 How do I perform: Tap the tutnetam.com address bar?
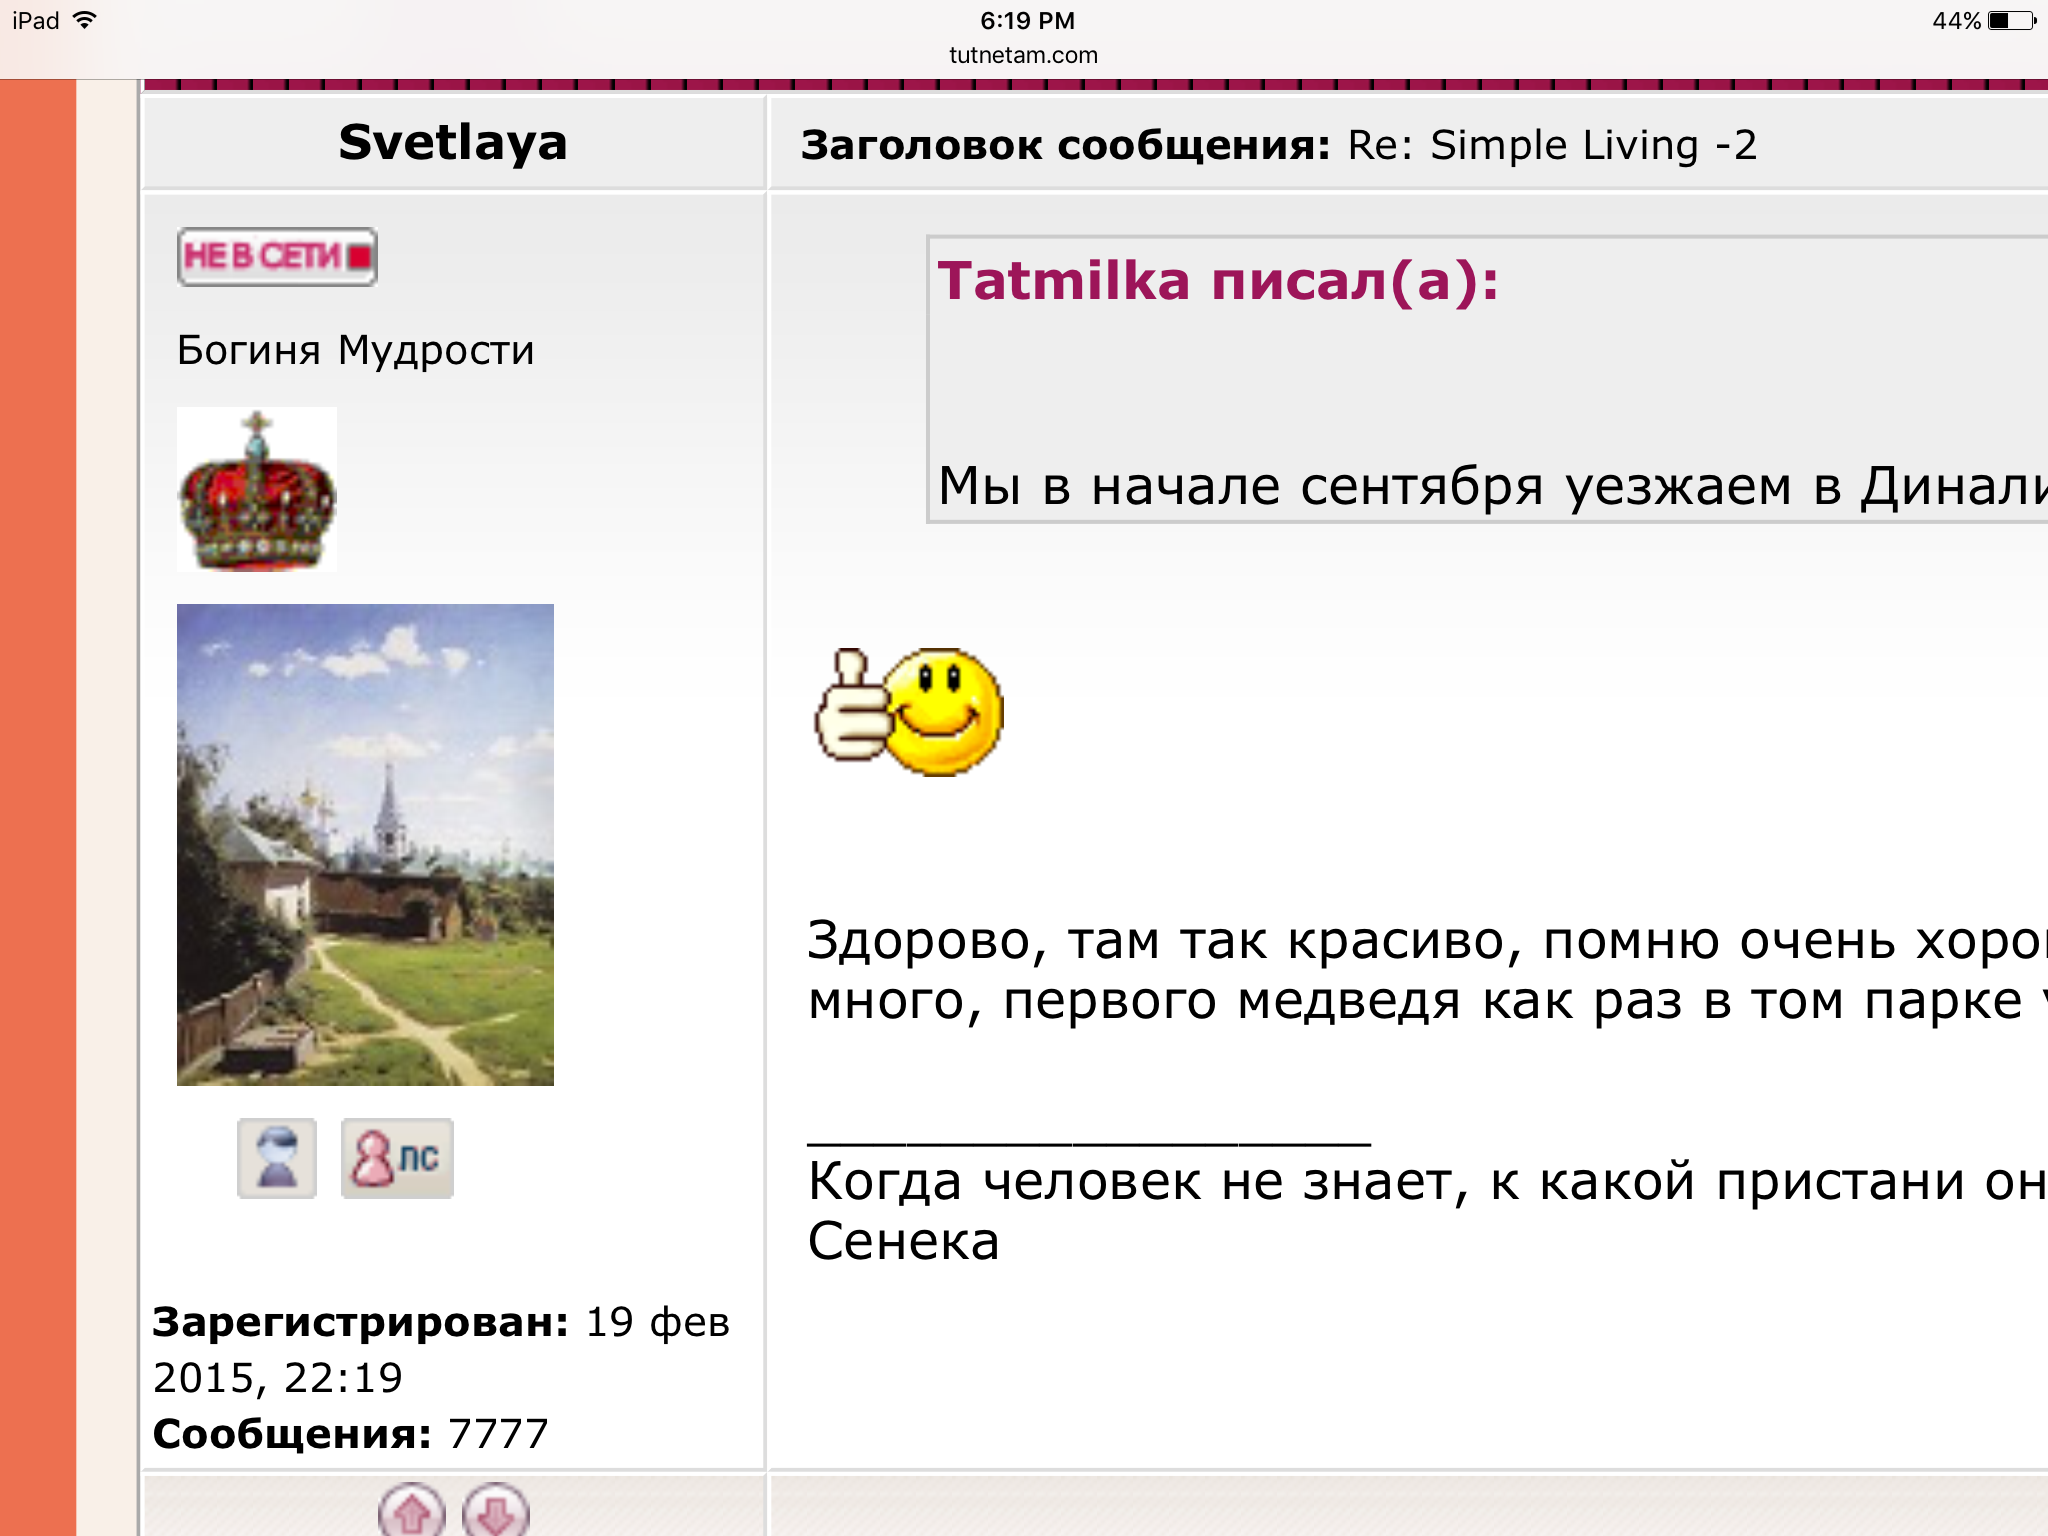pyautogui.click(x=1023, y=55)
